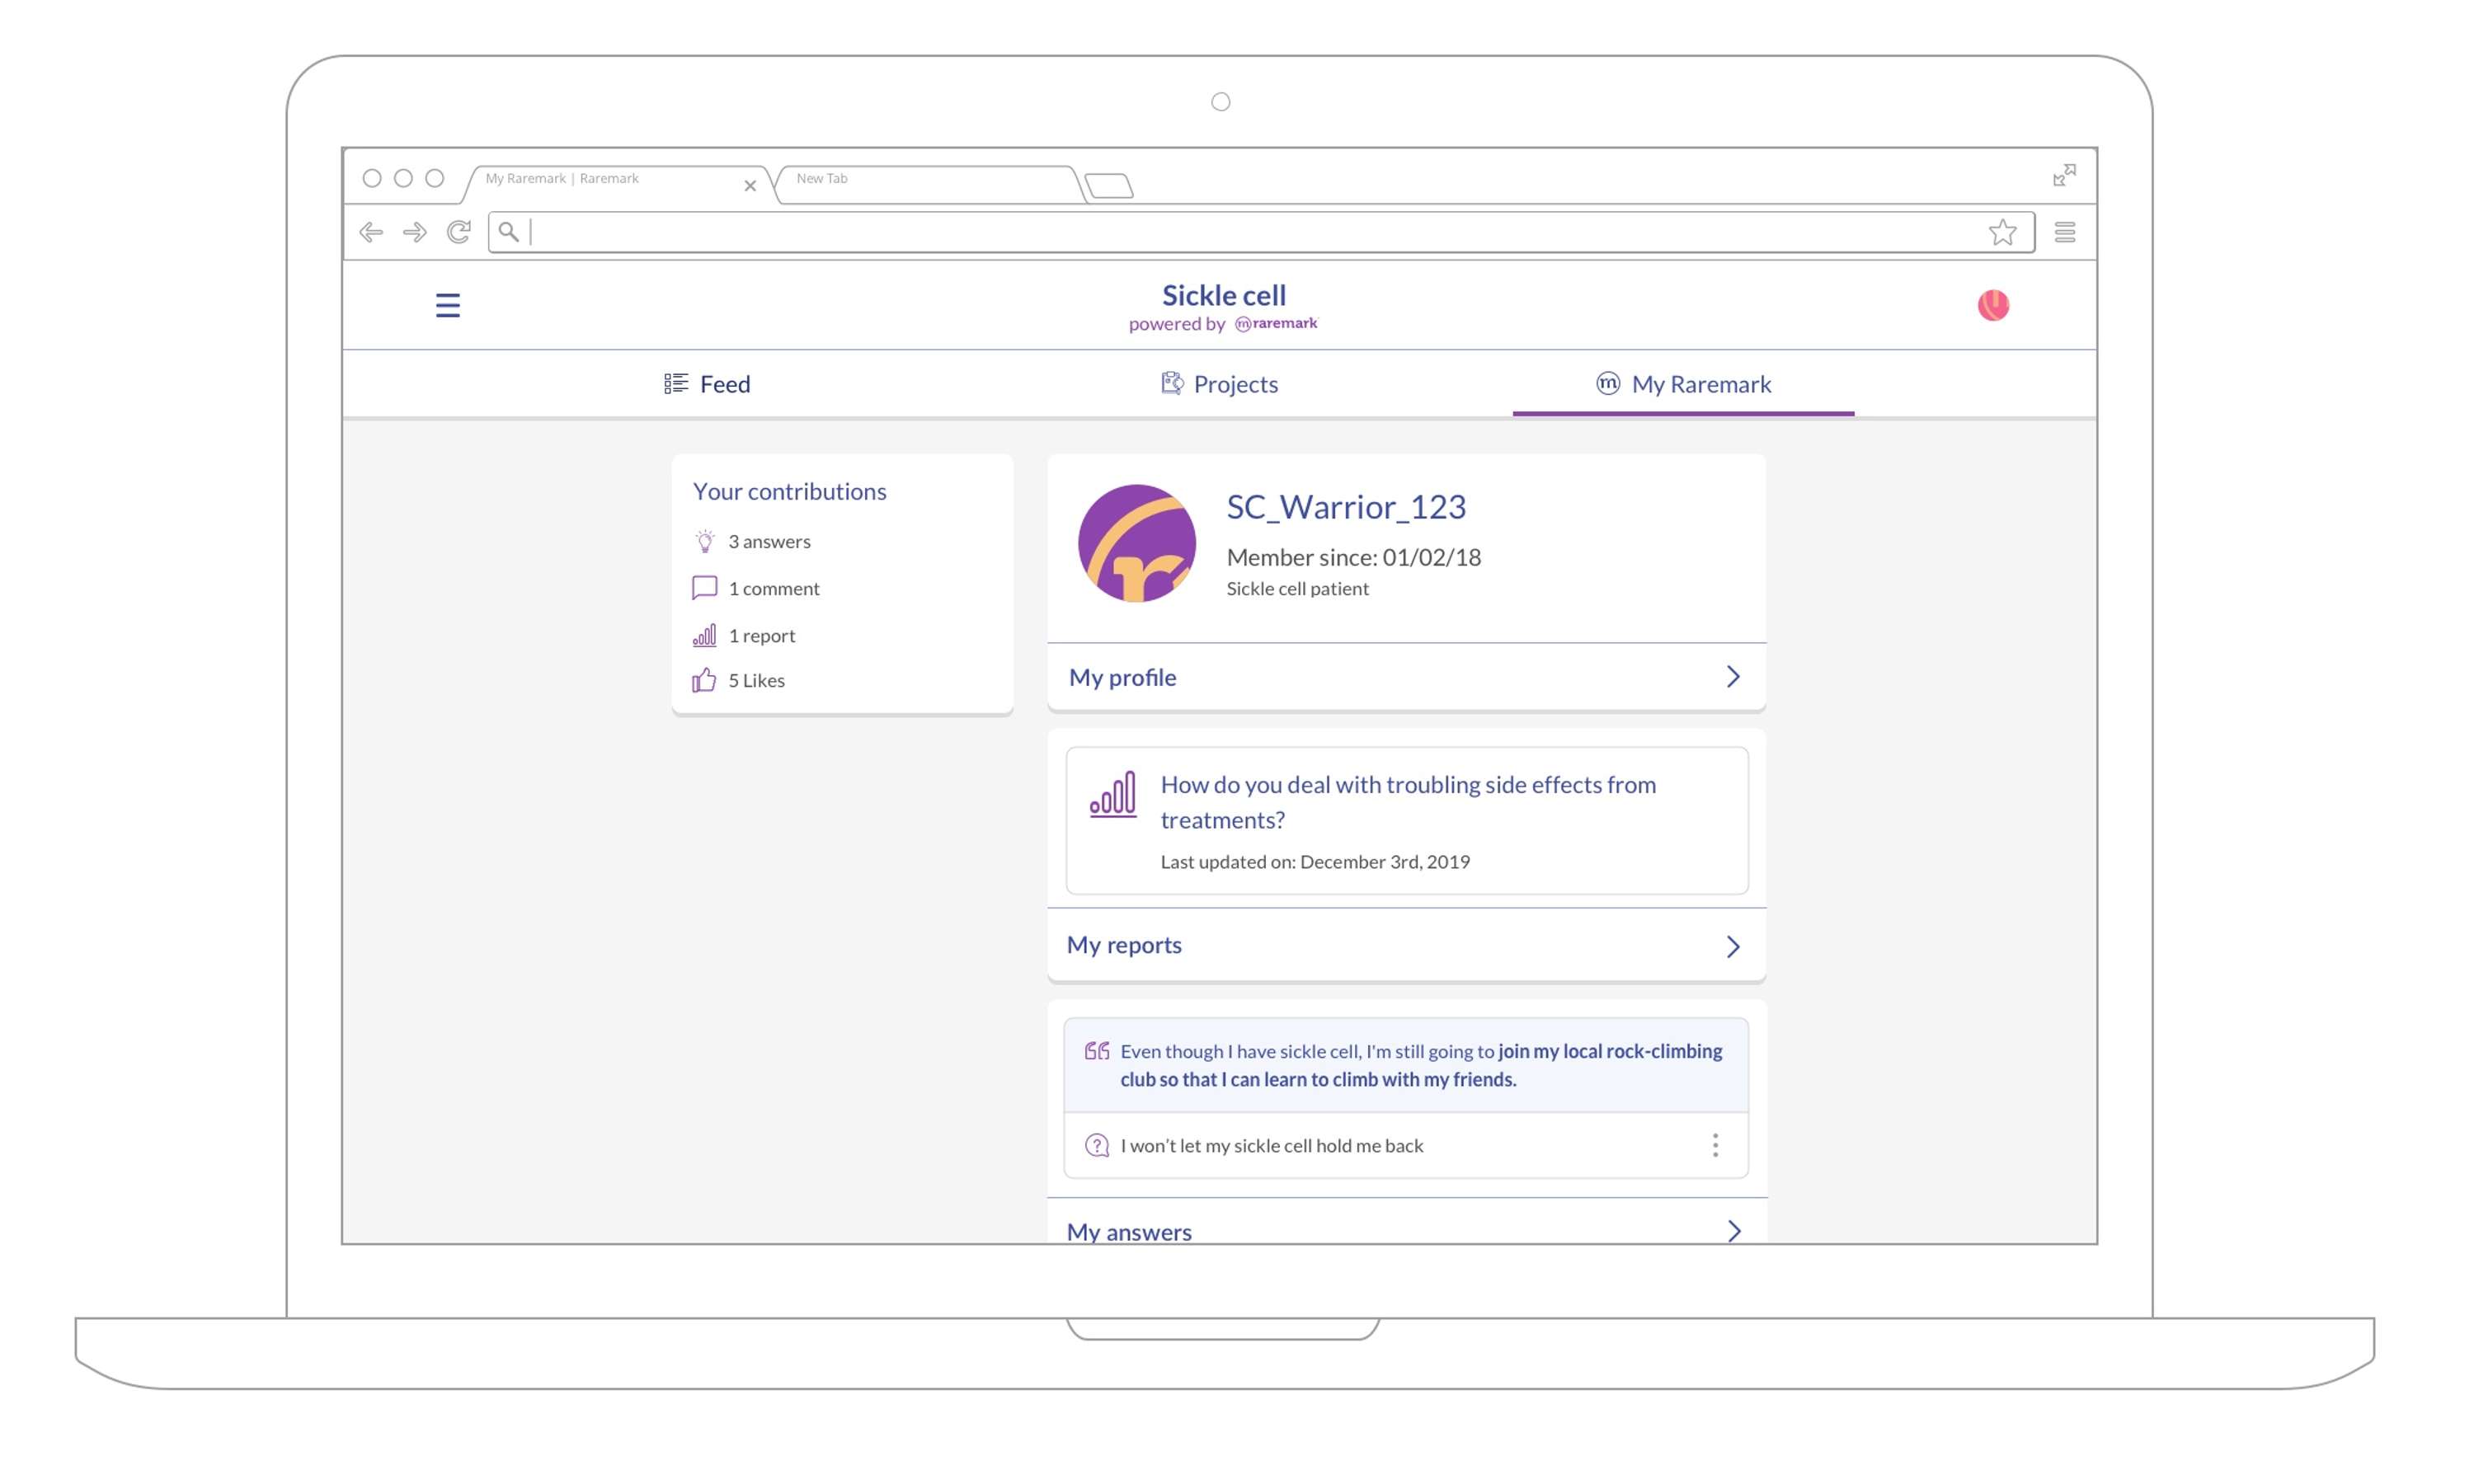Click 'Last updated on: December 3rd, 2019'
This screenshot has height=1484, width=2474.
coord(1315,861)
